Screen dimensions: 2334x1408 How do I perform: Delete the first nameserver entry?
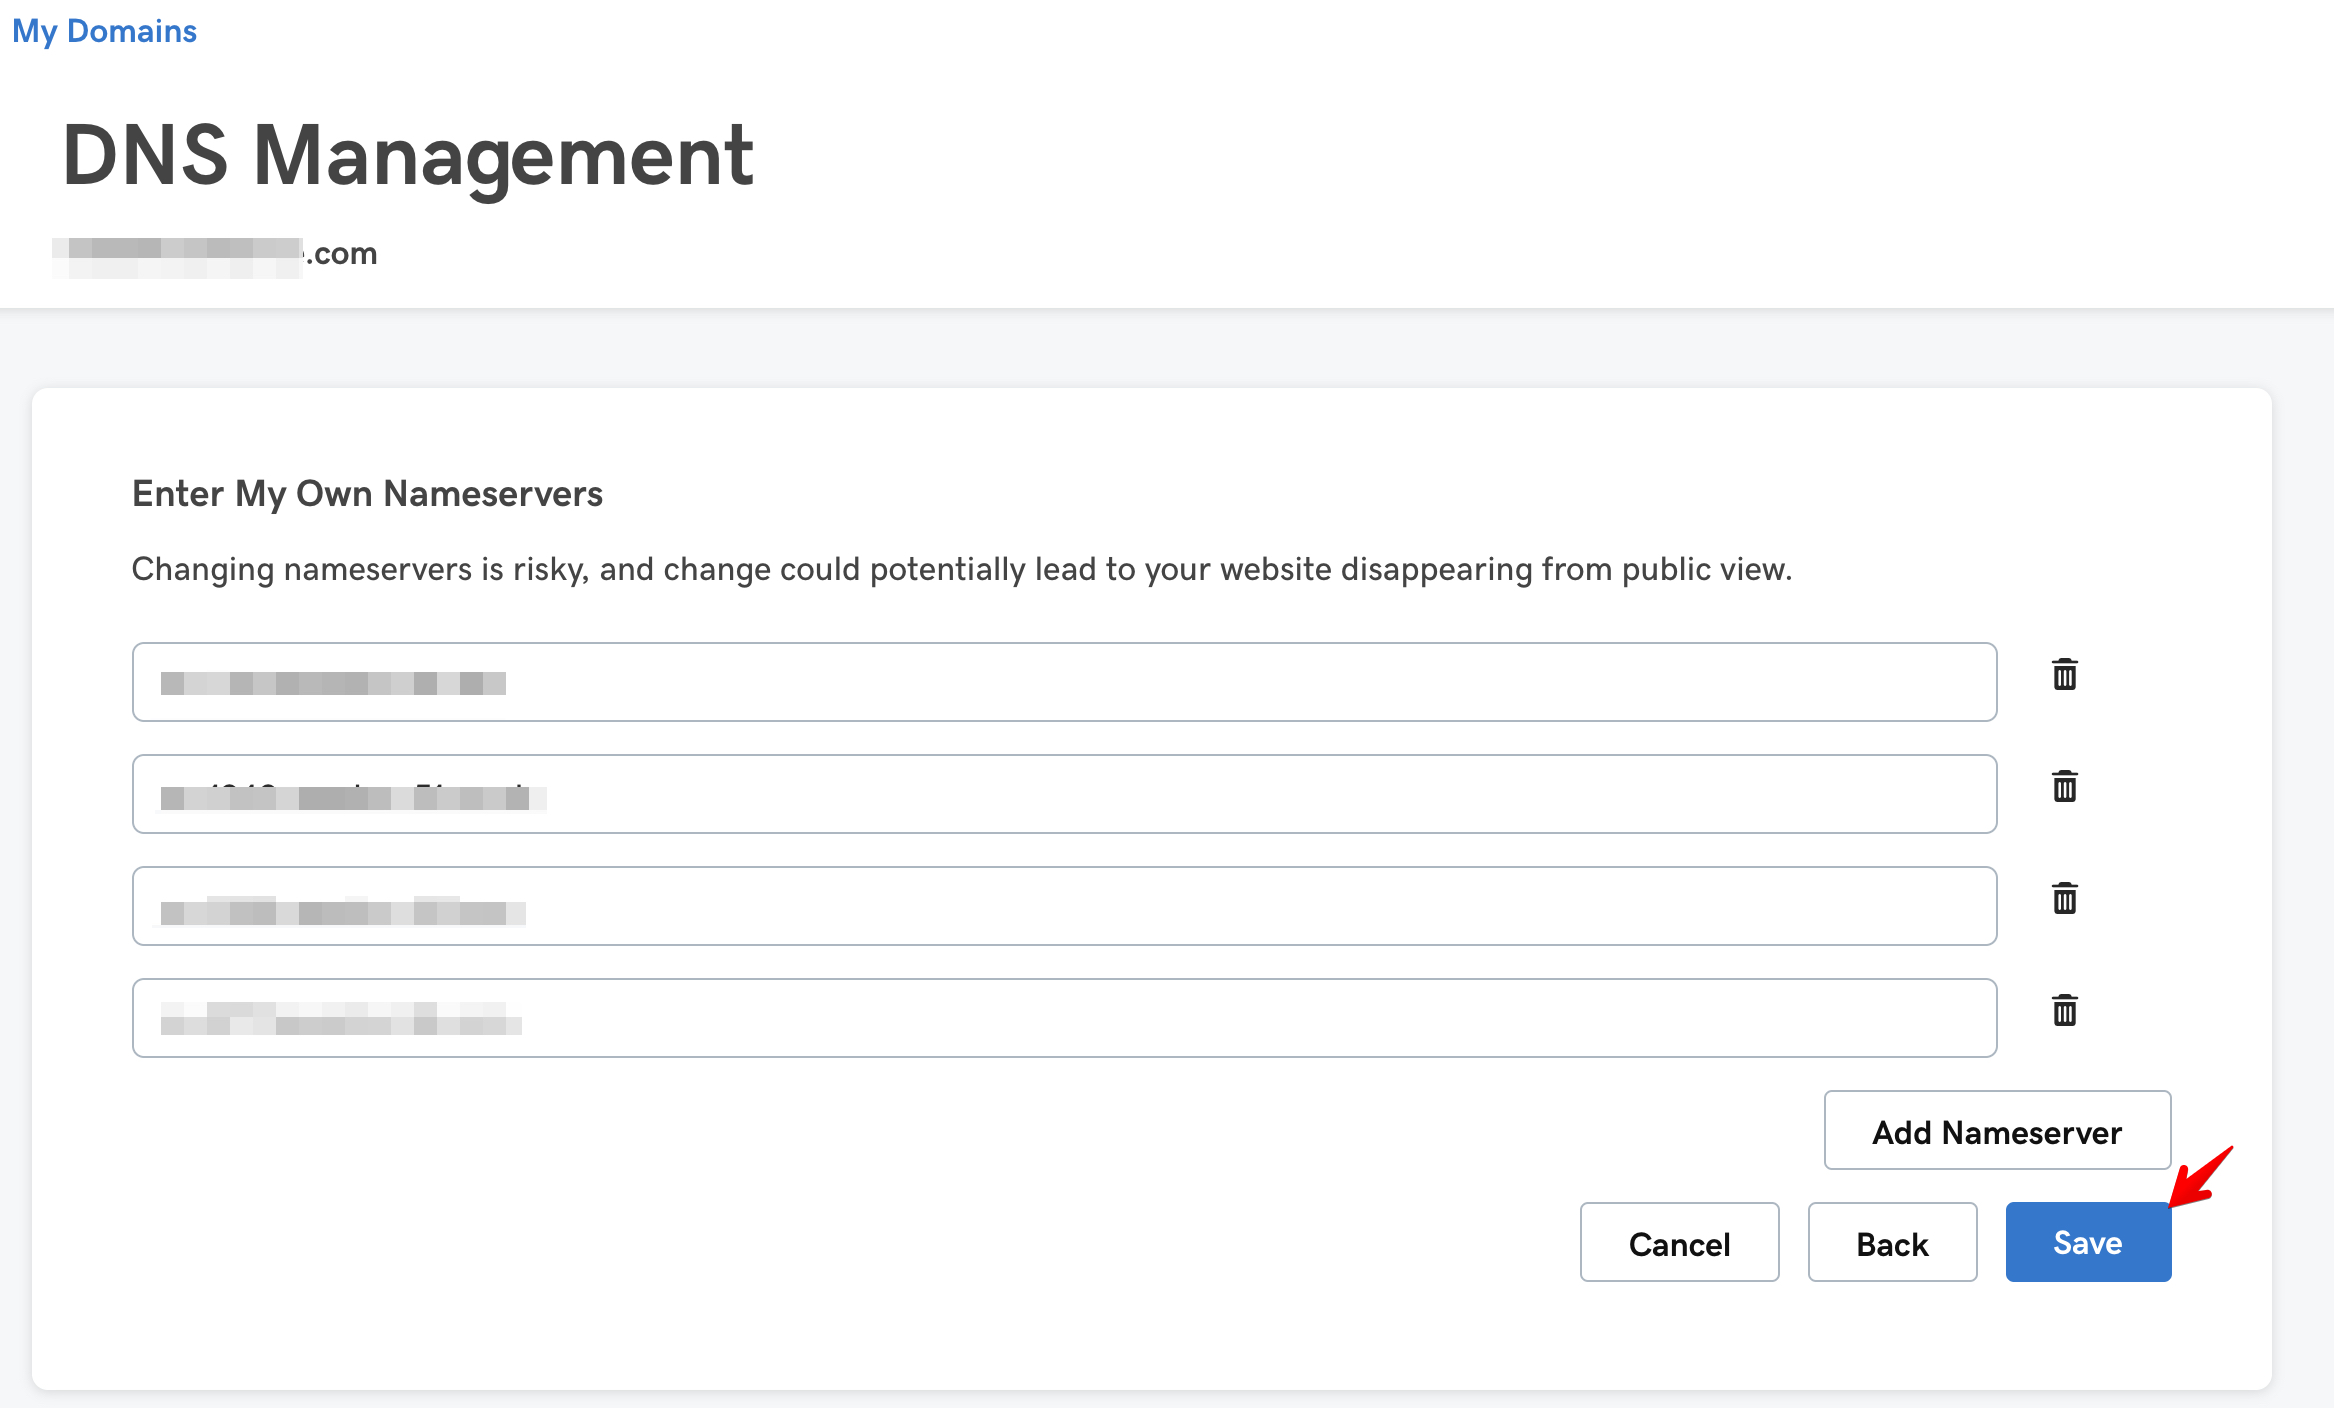tap(2064, 675)
